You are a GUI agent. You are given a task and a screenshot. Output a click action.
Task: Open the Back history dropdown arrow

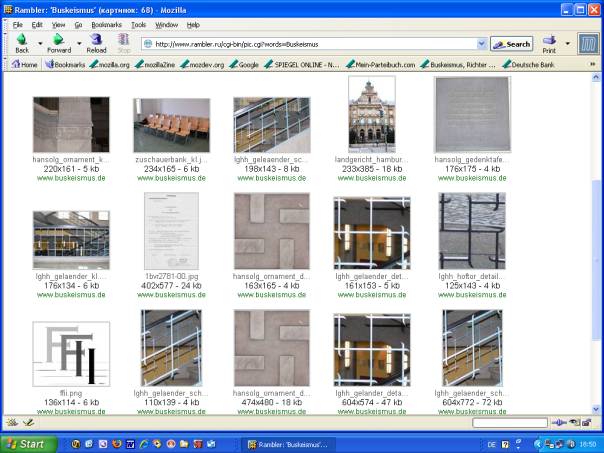[x=40, y=44]
